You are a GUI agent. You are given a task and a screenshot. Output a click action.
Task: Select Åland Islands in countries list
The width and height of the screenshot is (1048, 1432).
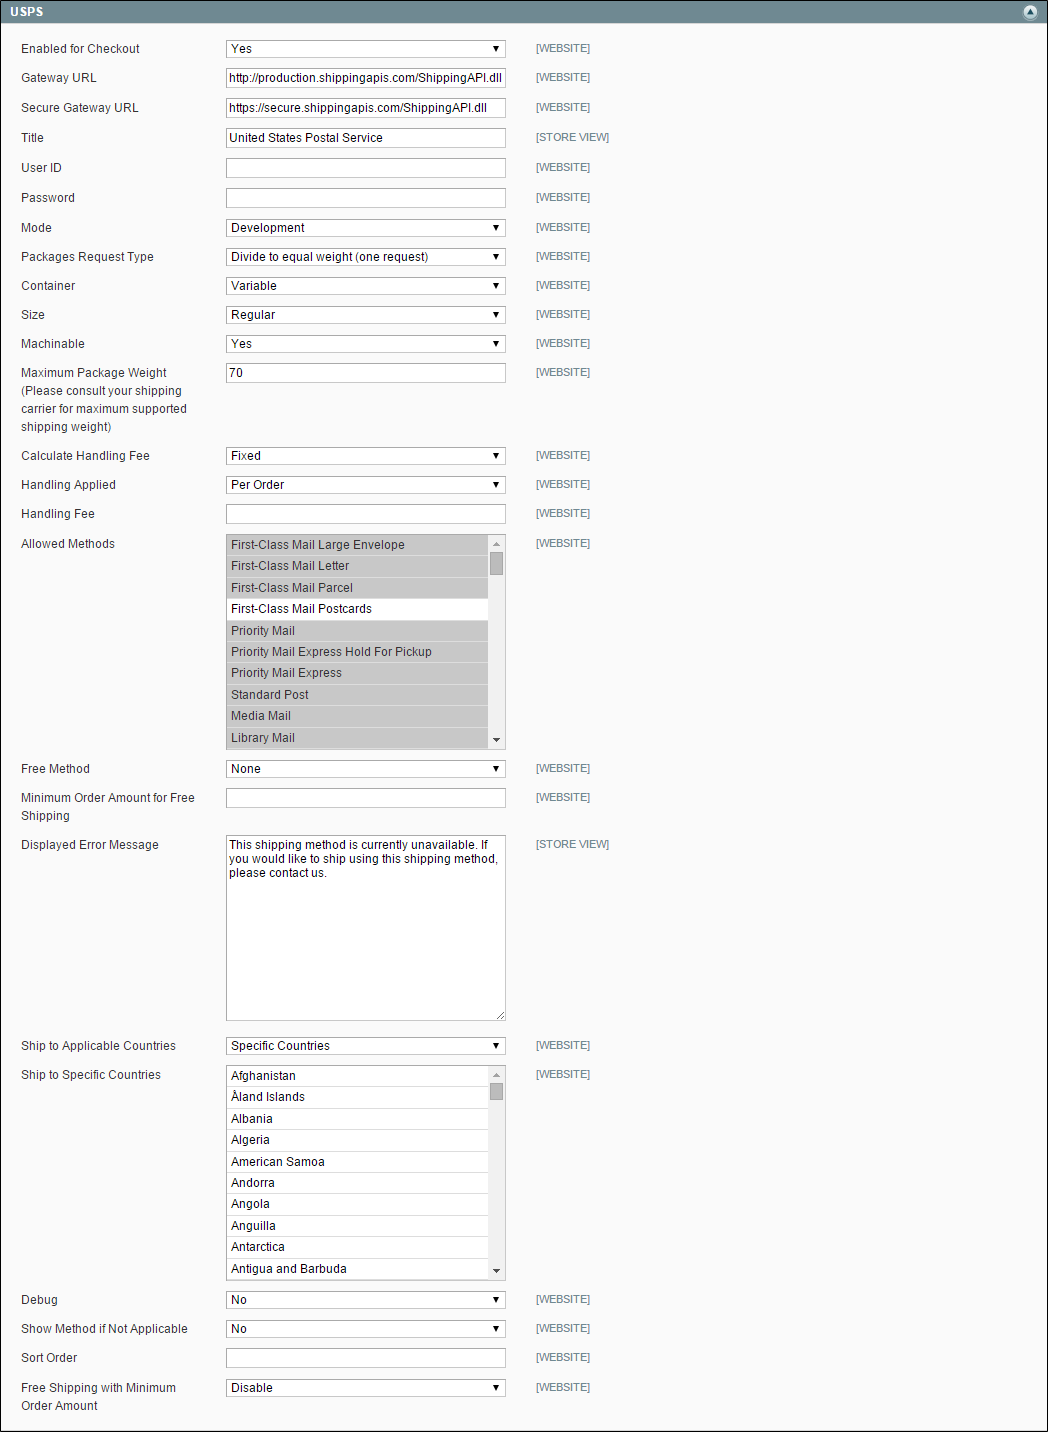(358, 1097)
